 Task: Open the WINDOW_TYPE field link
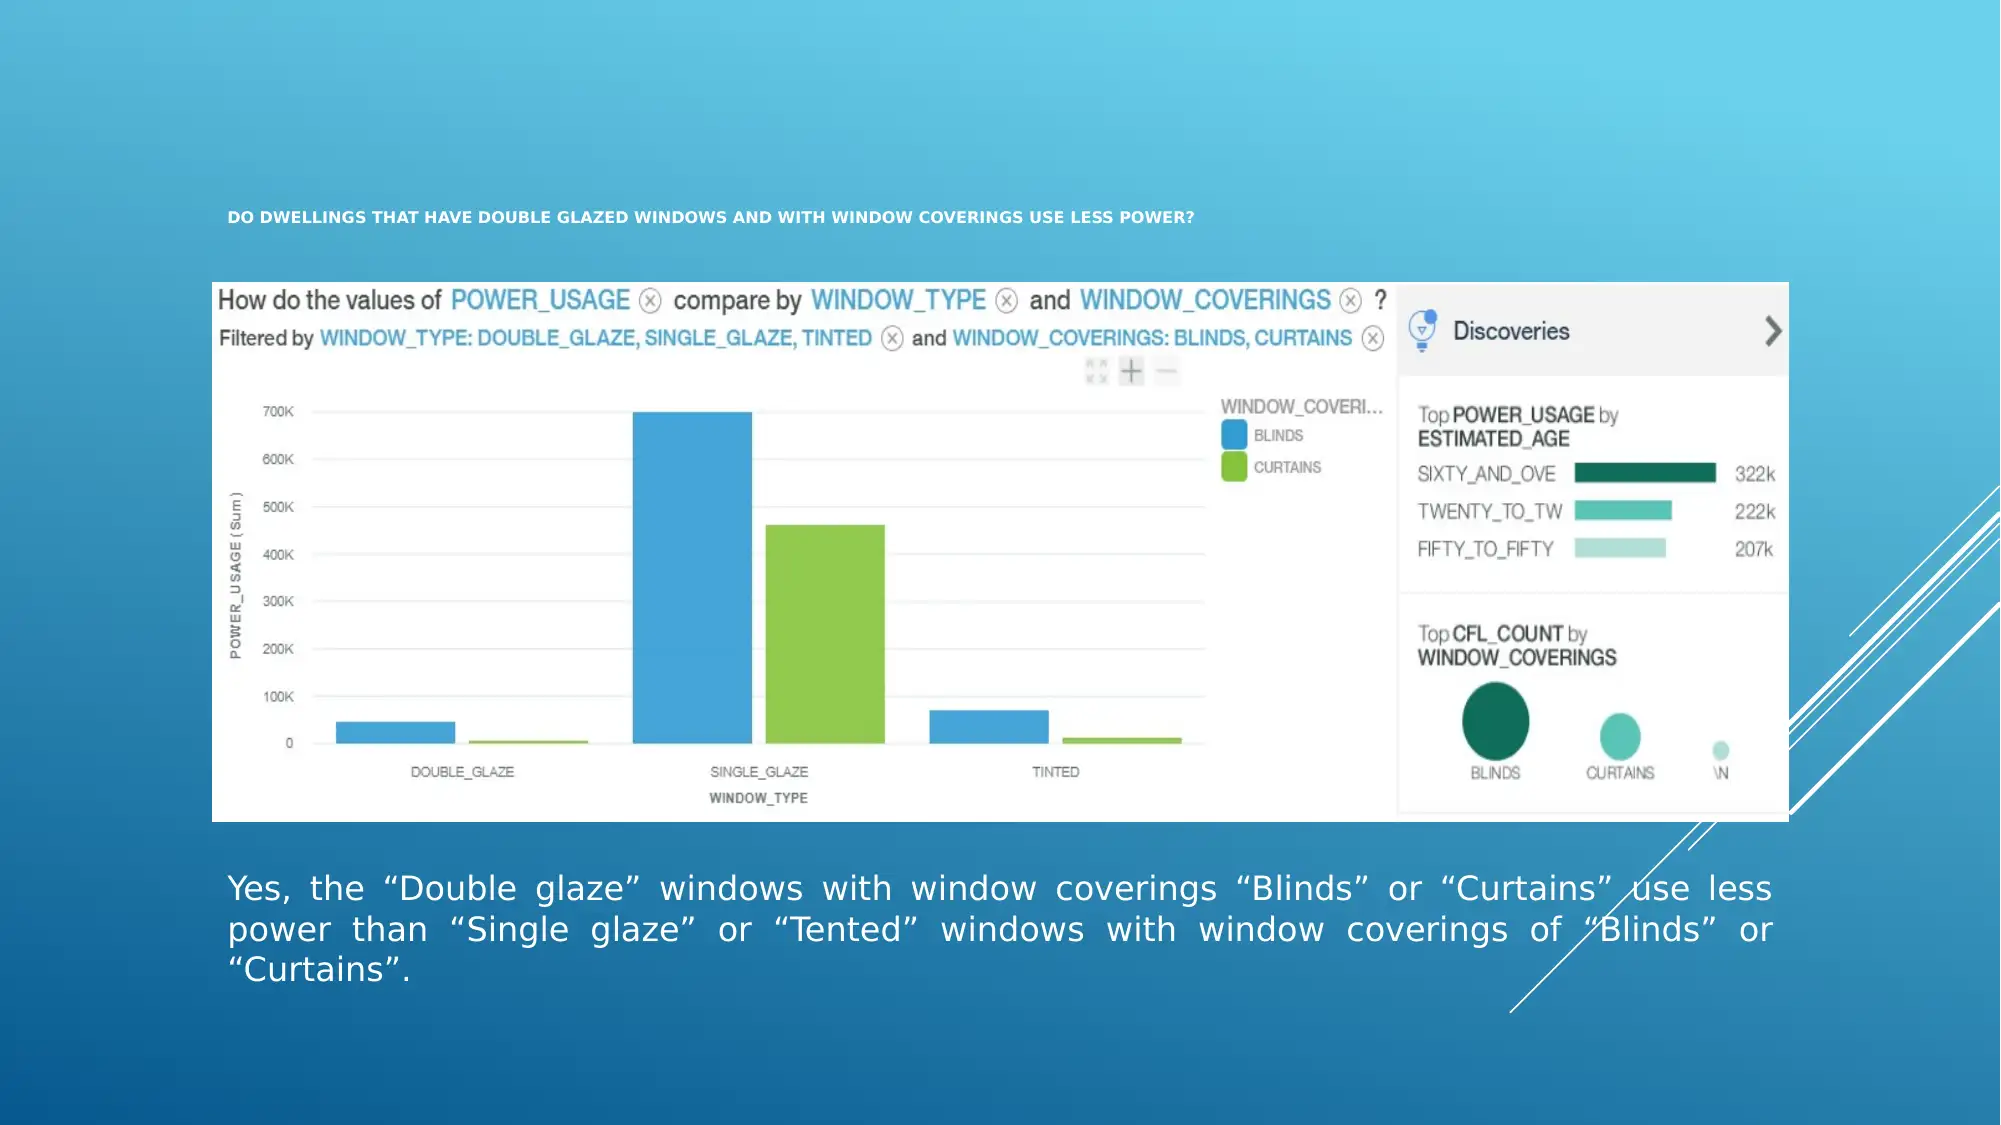point(898,300)
